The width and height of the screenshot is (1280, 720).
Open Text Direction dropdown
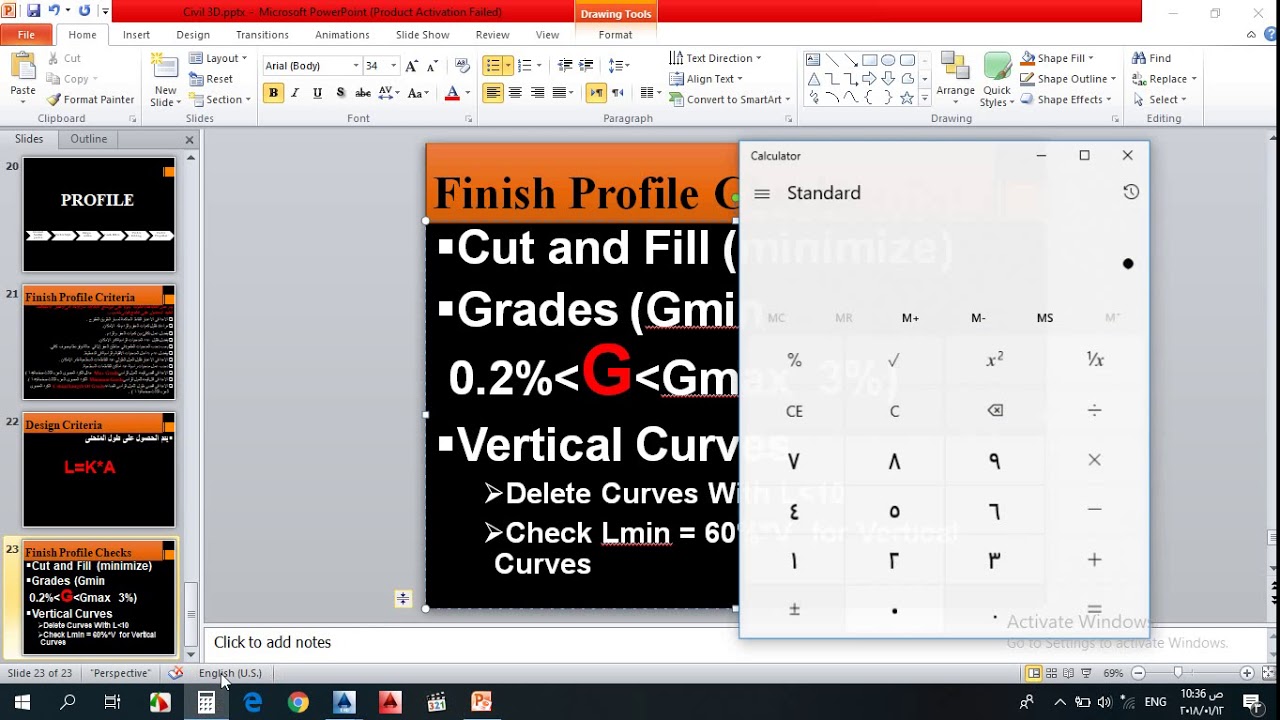coord(715,59)
